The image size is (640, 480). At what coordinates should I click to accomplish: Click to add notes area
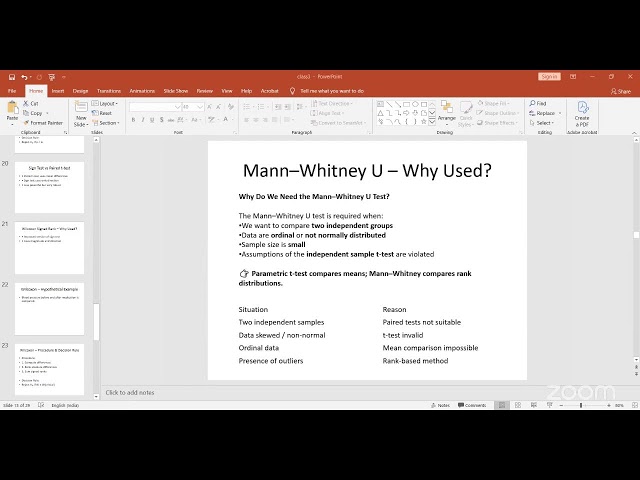click(130, 393)
